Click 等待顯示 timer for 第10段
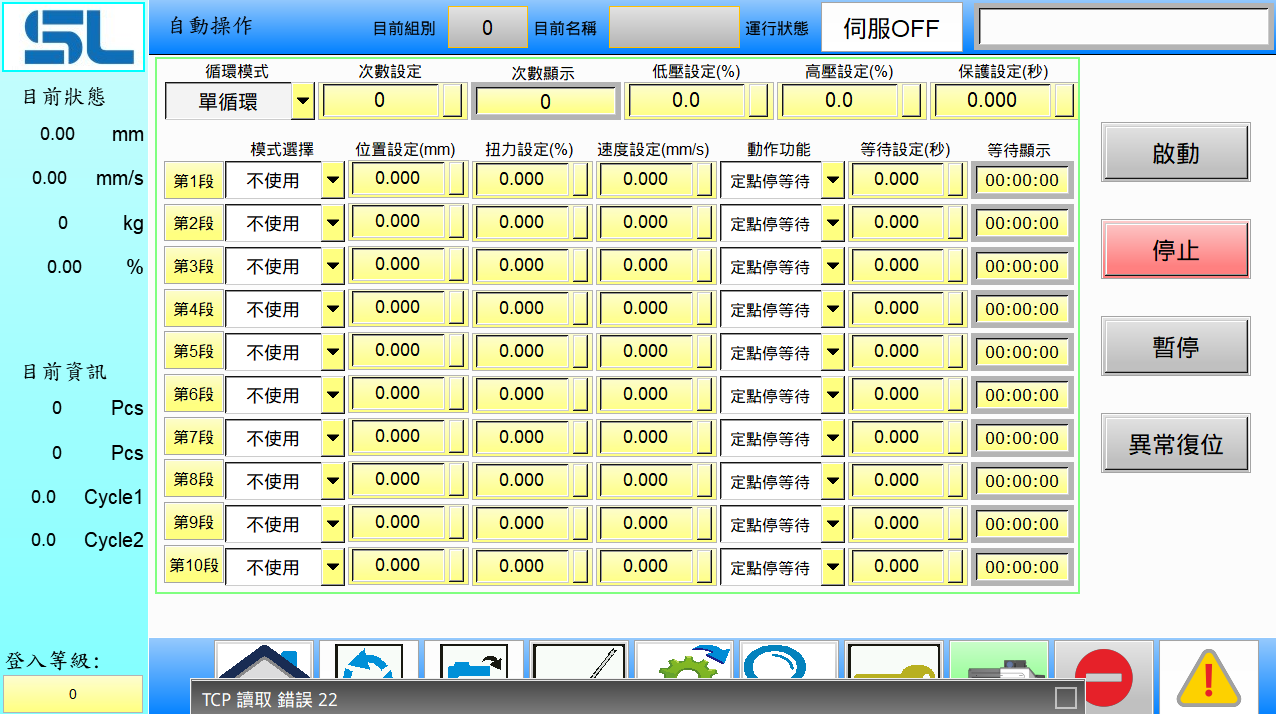This screenshot has width=1276, height=714. (x=1022, y=567)
